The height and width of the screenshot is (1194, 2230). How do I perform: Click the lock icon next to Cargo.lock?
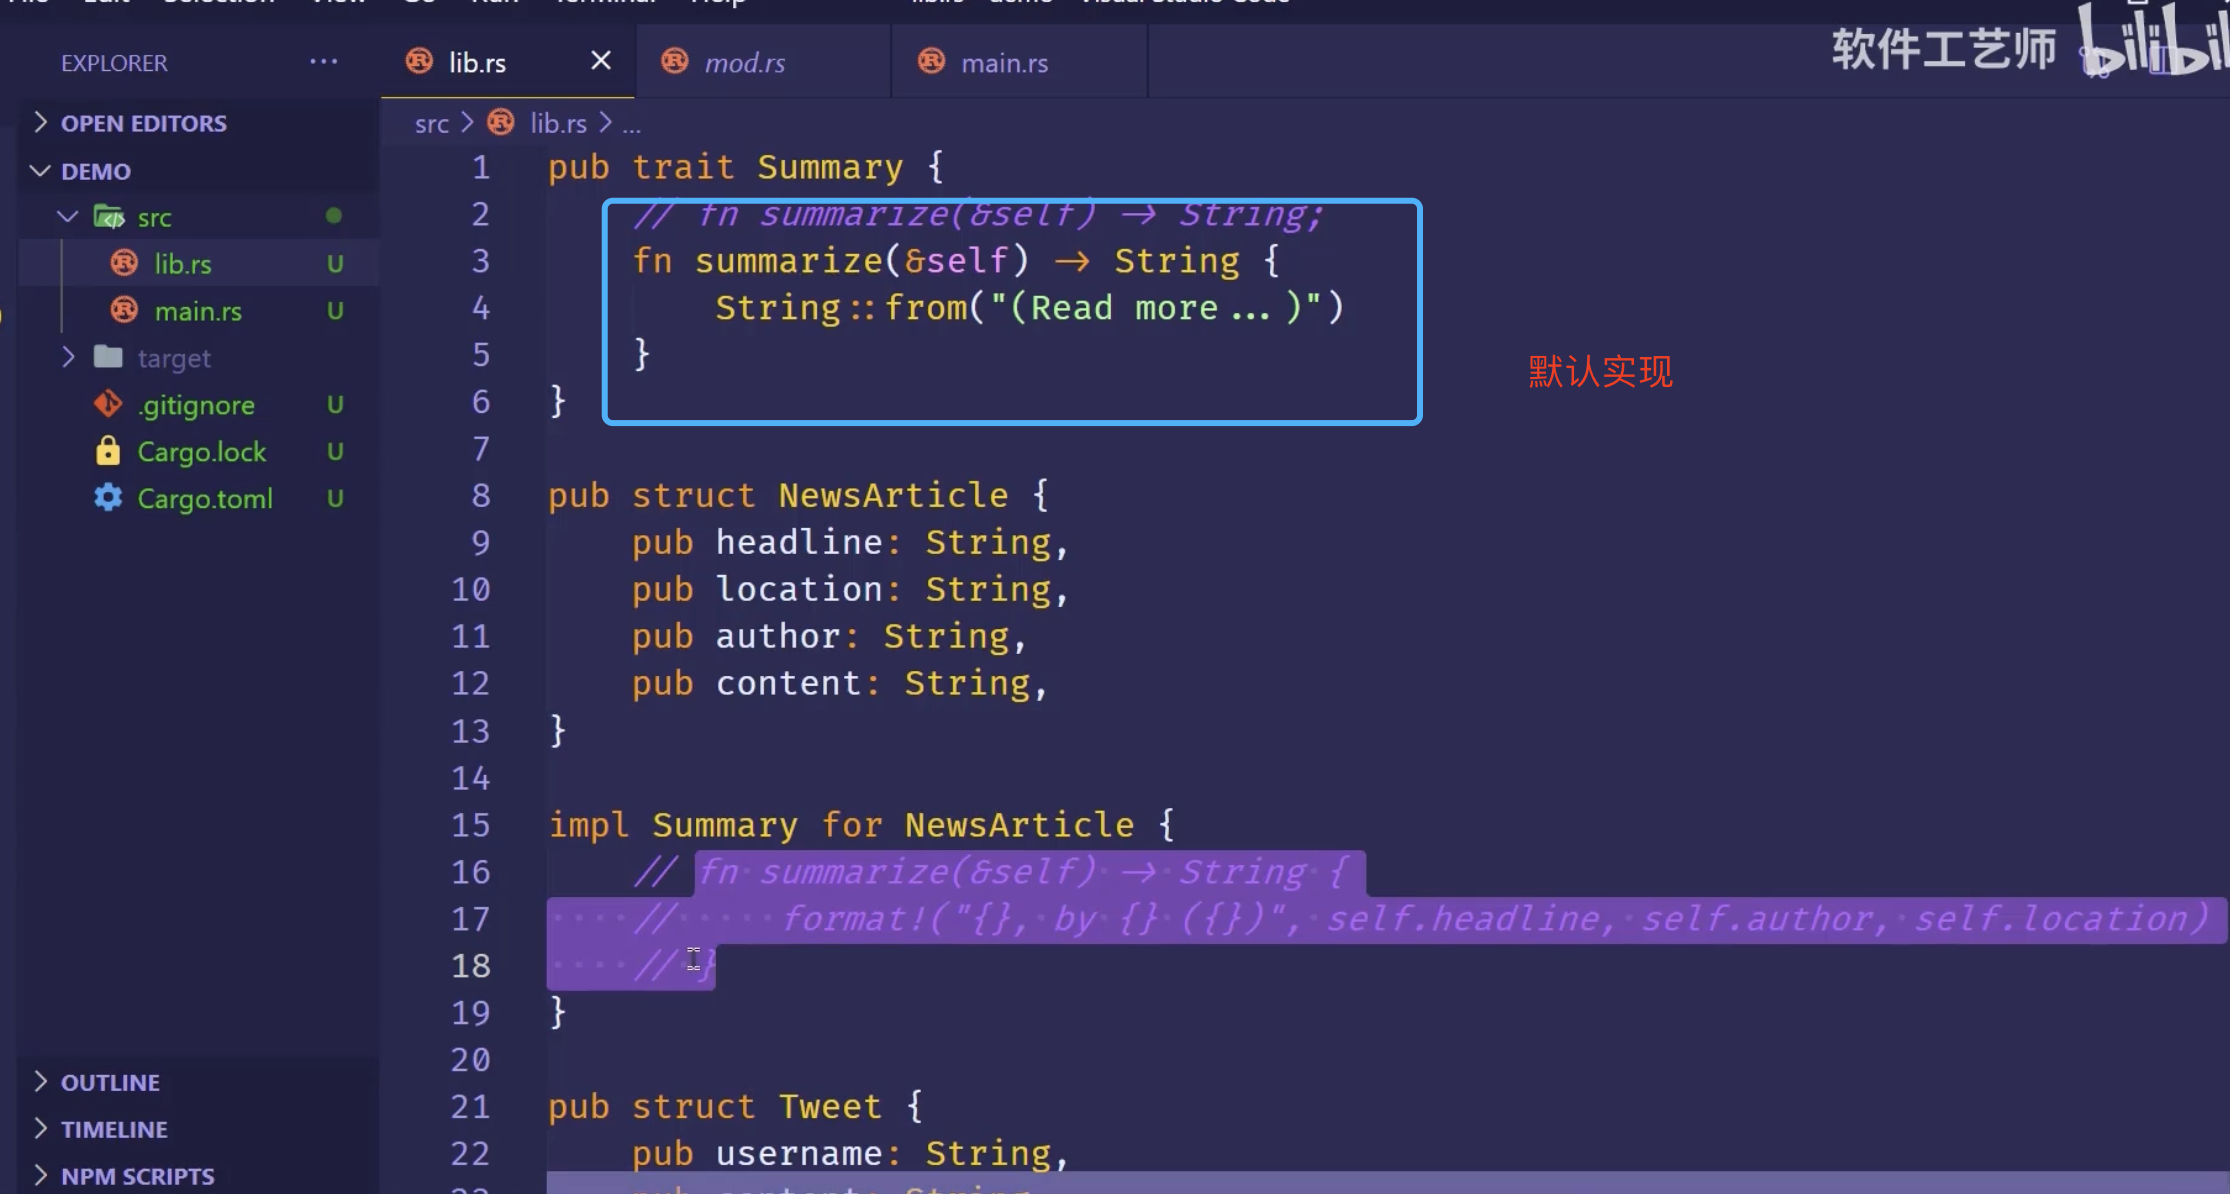(108, 451)
